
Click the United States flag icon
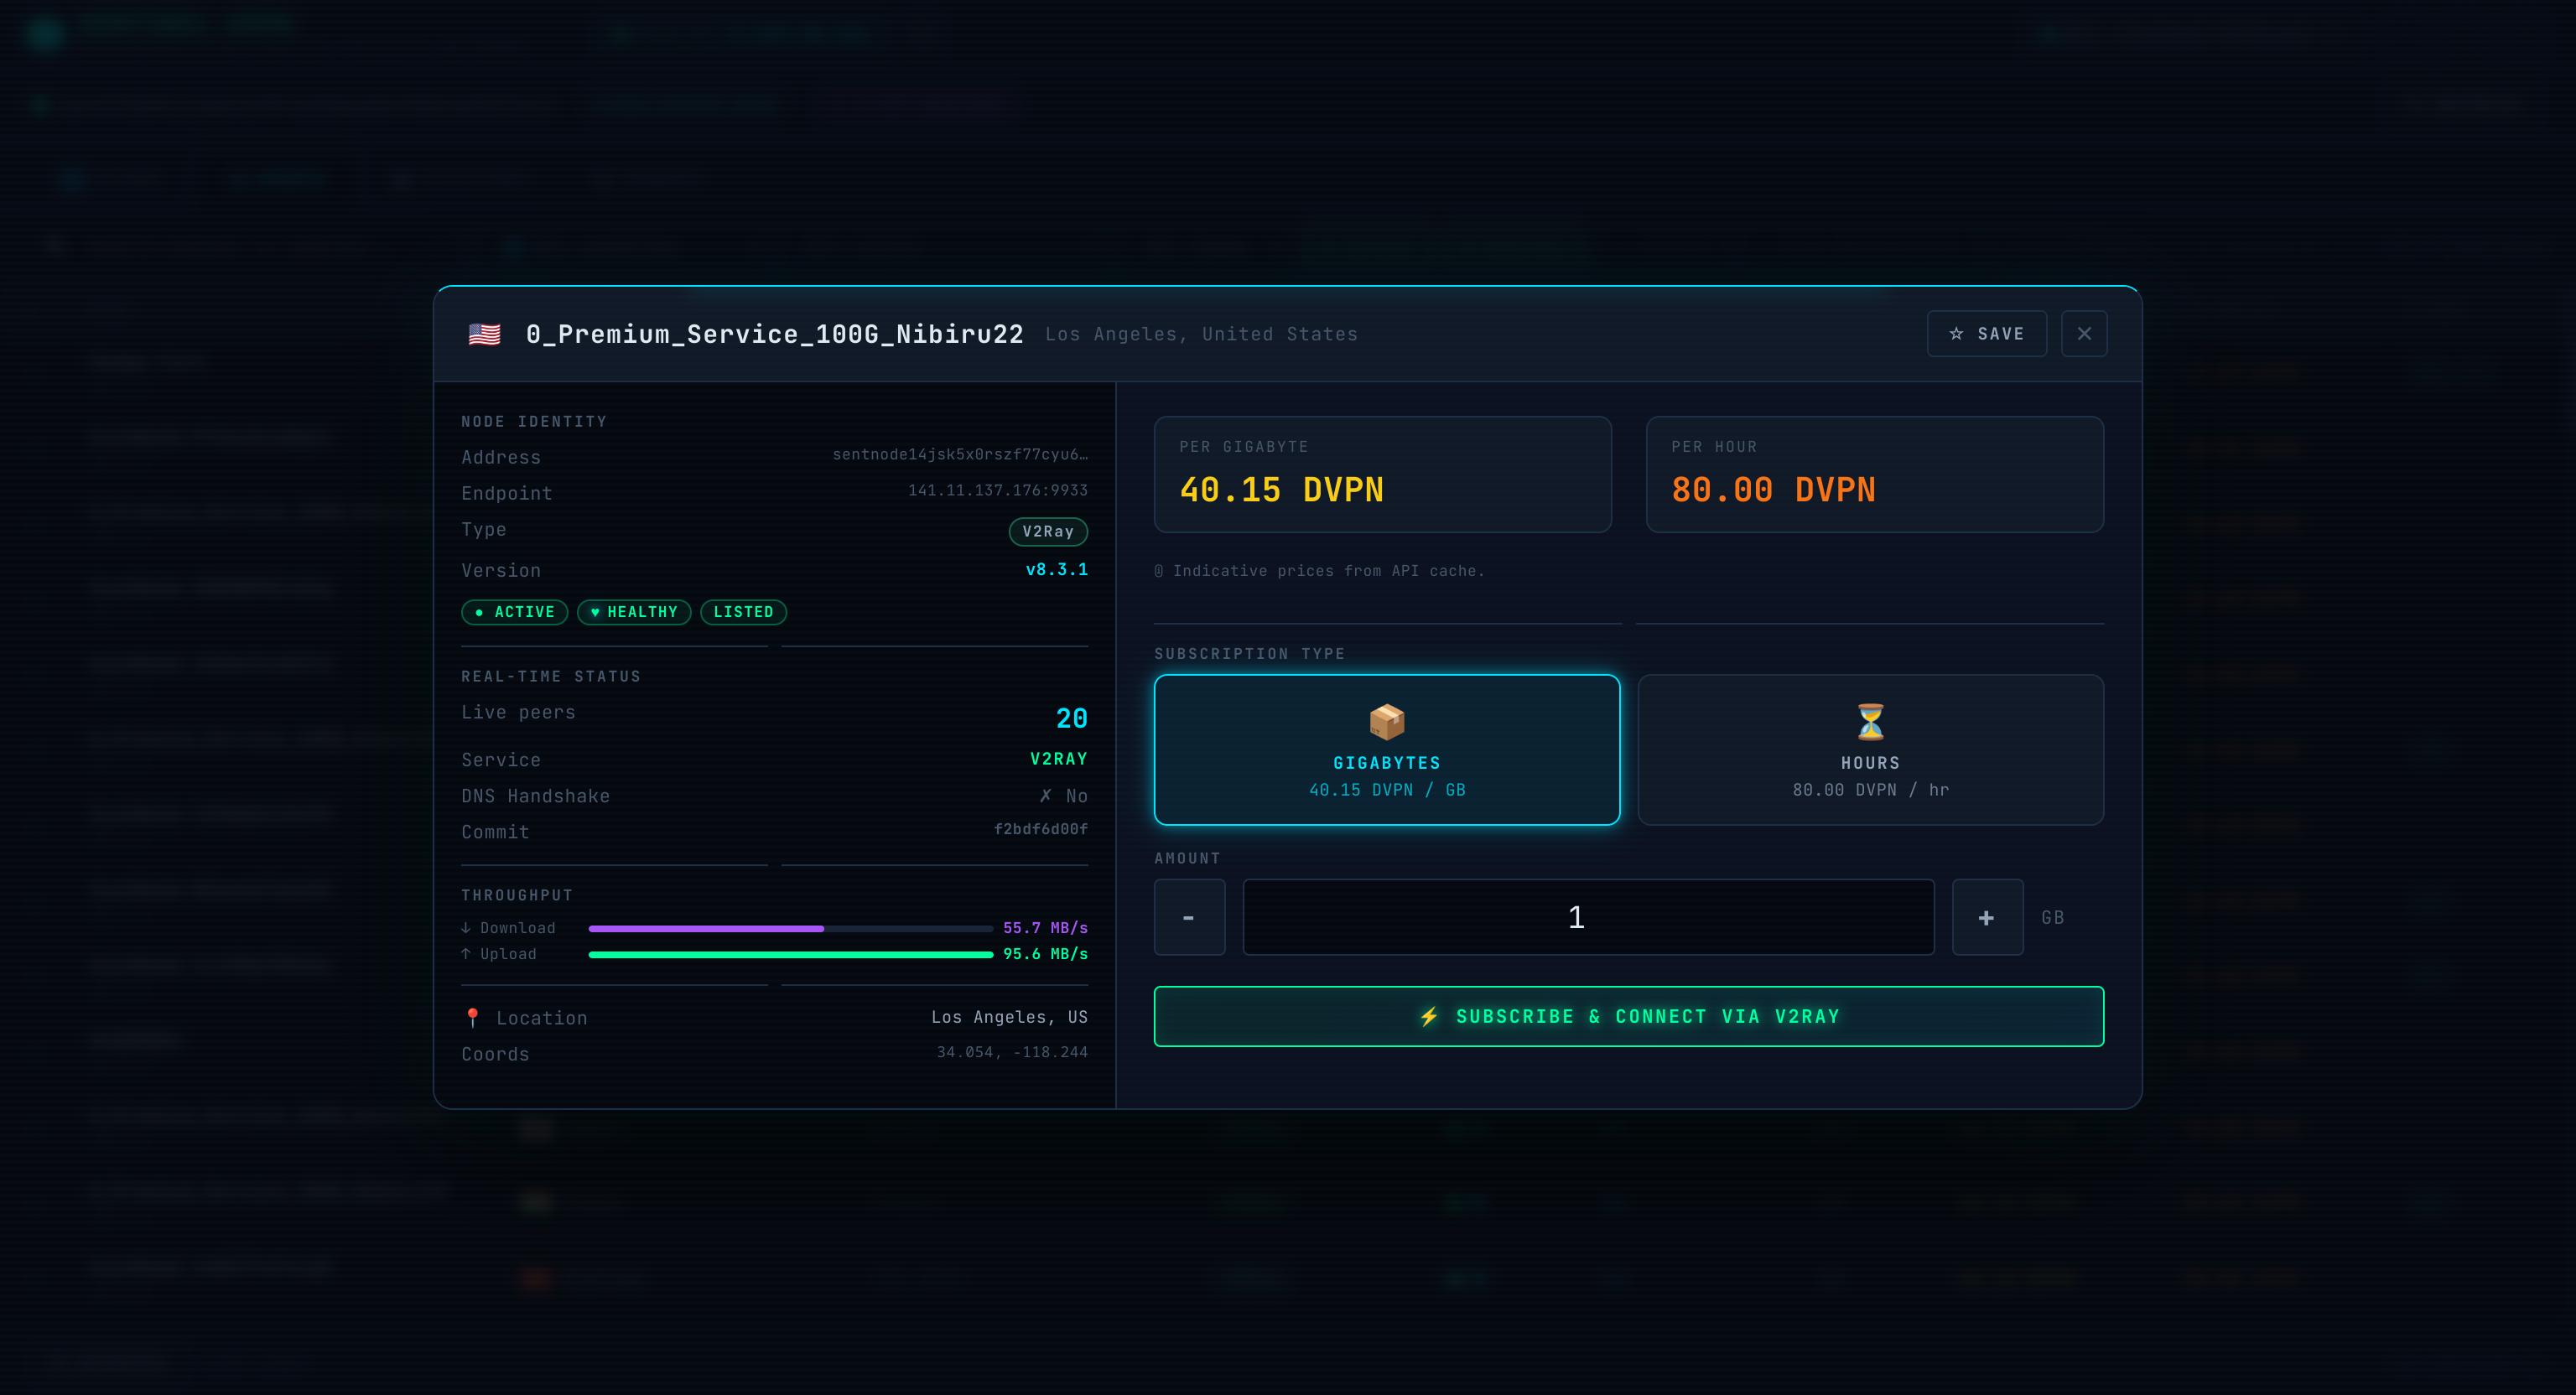[484, 334]
